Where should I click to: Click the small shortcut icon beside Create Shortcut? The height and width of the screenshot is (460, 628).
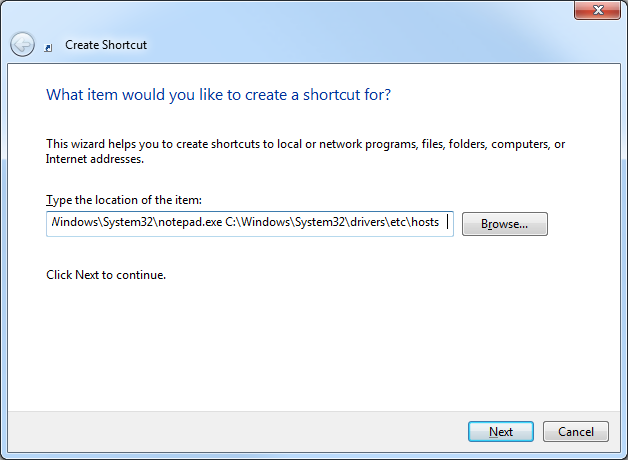pos(48,48)
